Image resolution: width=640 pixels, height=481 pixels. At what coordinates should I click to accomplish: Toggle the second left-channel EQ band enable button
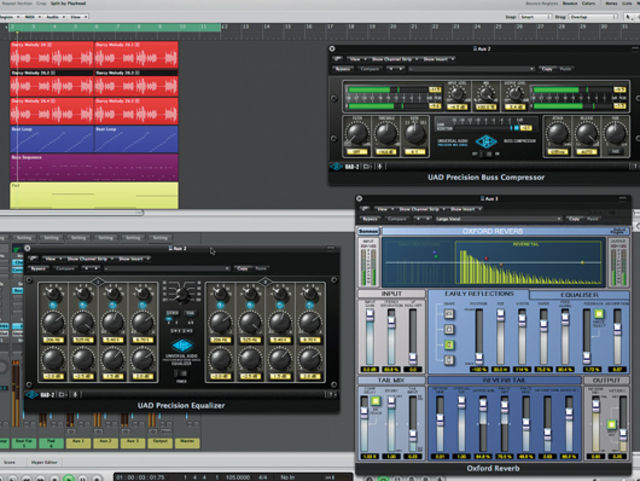[x=83, y=305]
